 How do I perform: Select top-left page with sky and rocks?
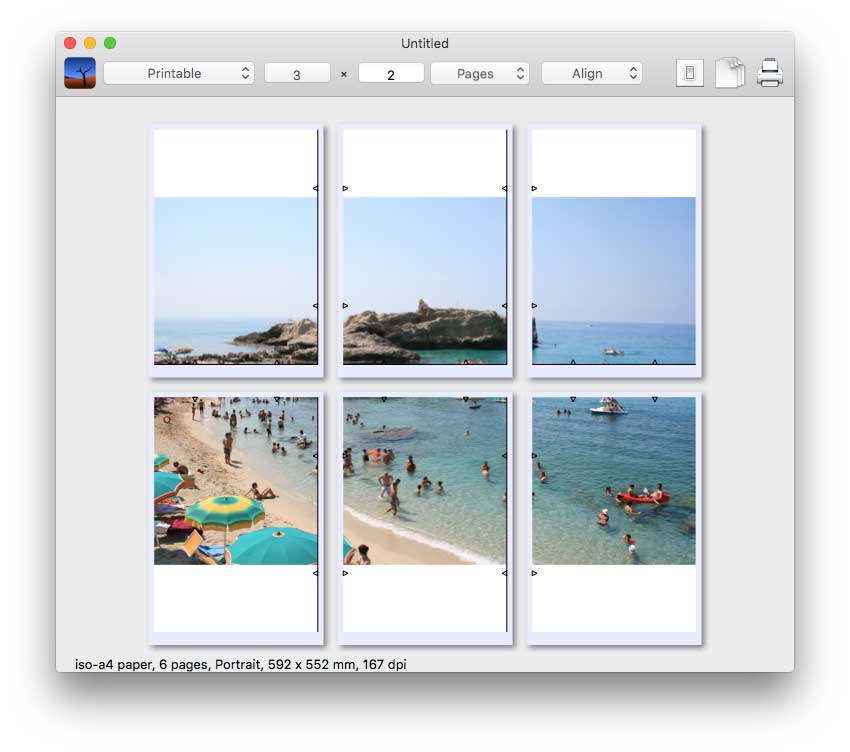(x=236, y=251)
